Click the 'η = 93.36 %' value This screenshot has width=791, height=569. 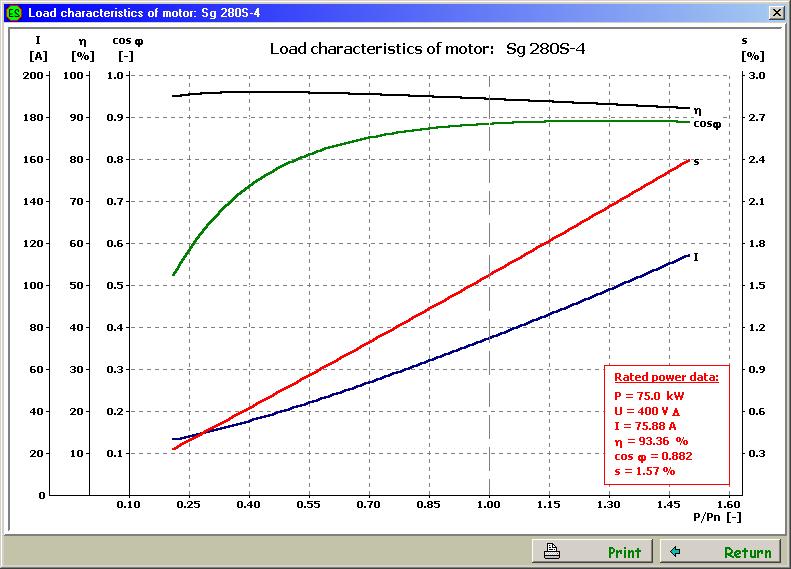point(651,441)
